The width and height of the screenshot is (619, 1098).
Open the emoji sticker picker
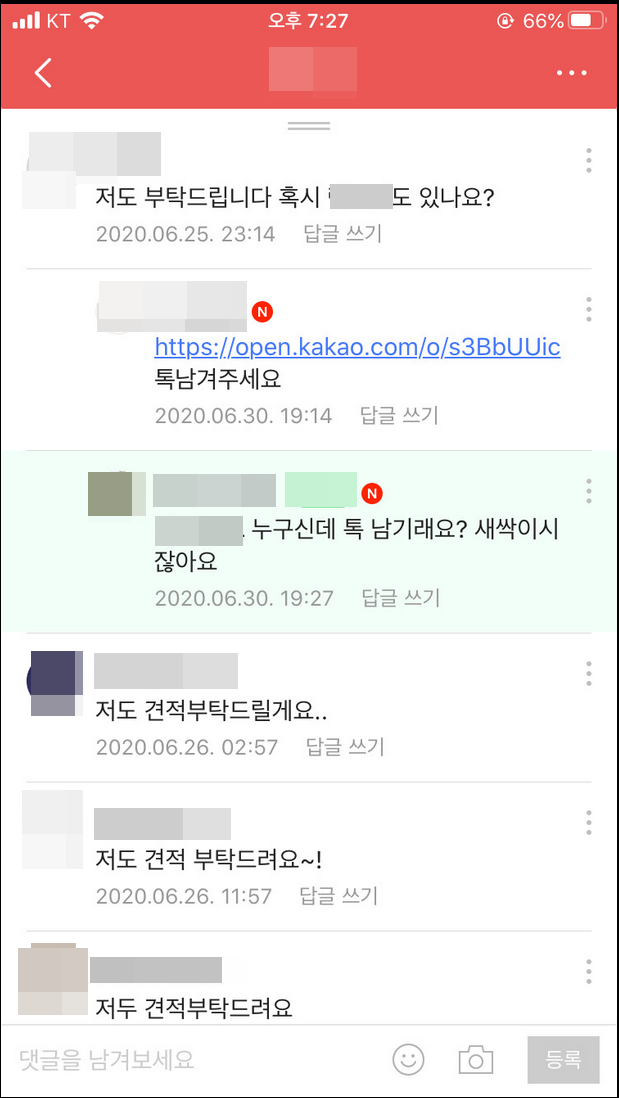408,1059
